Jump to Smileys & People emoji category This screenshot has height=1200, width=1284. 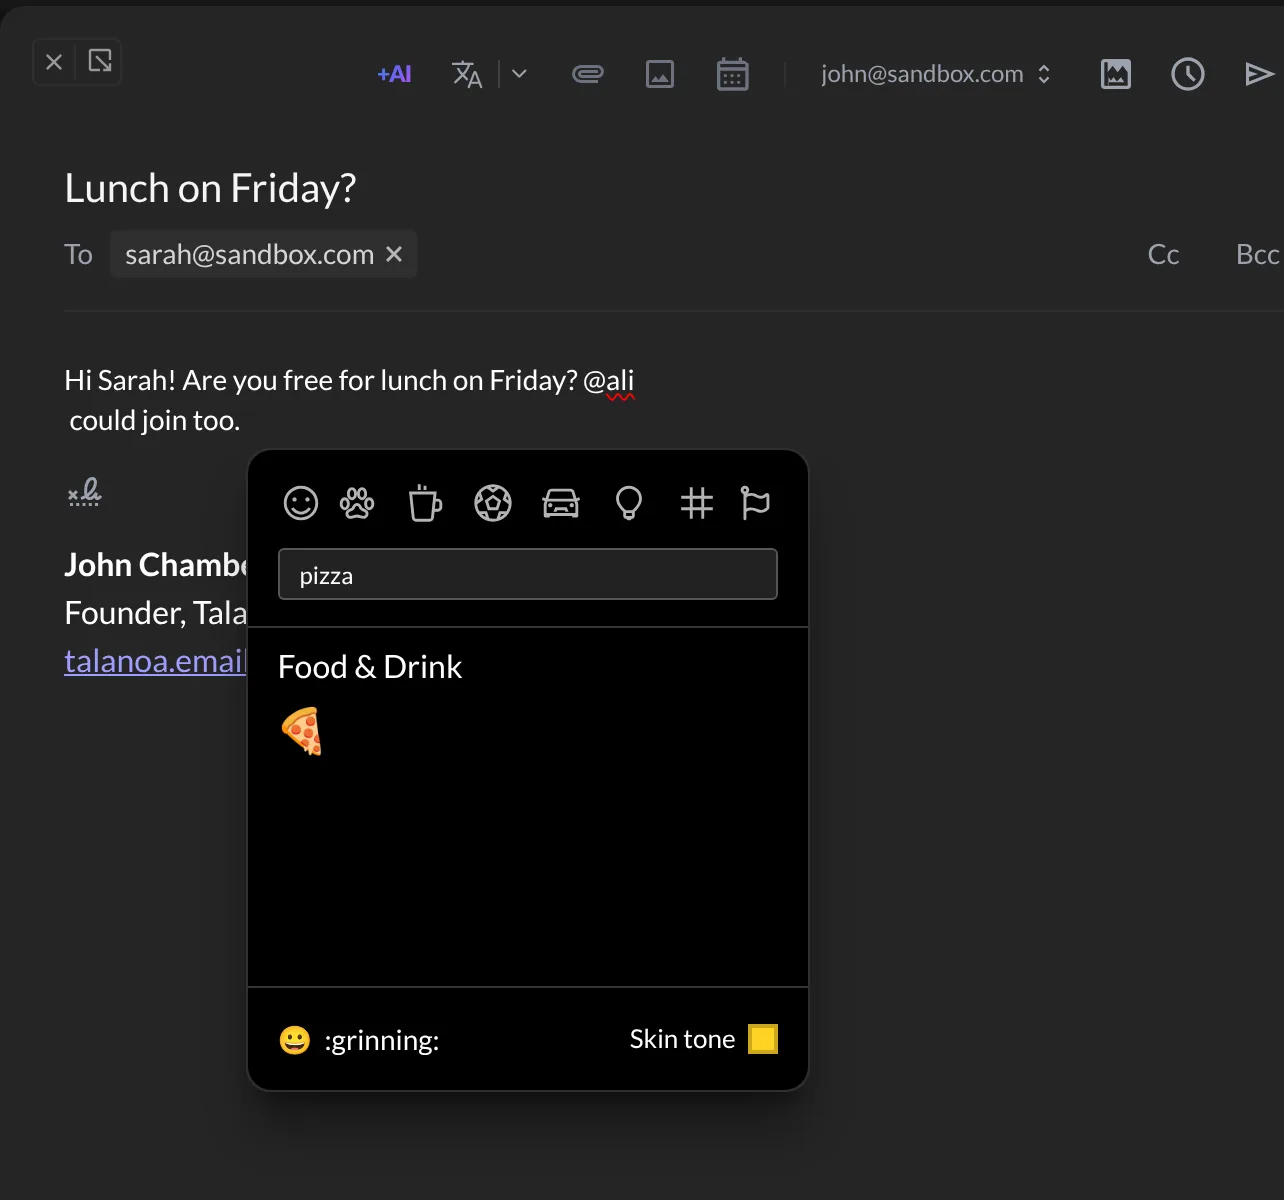[301, 503]
